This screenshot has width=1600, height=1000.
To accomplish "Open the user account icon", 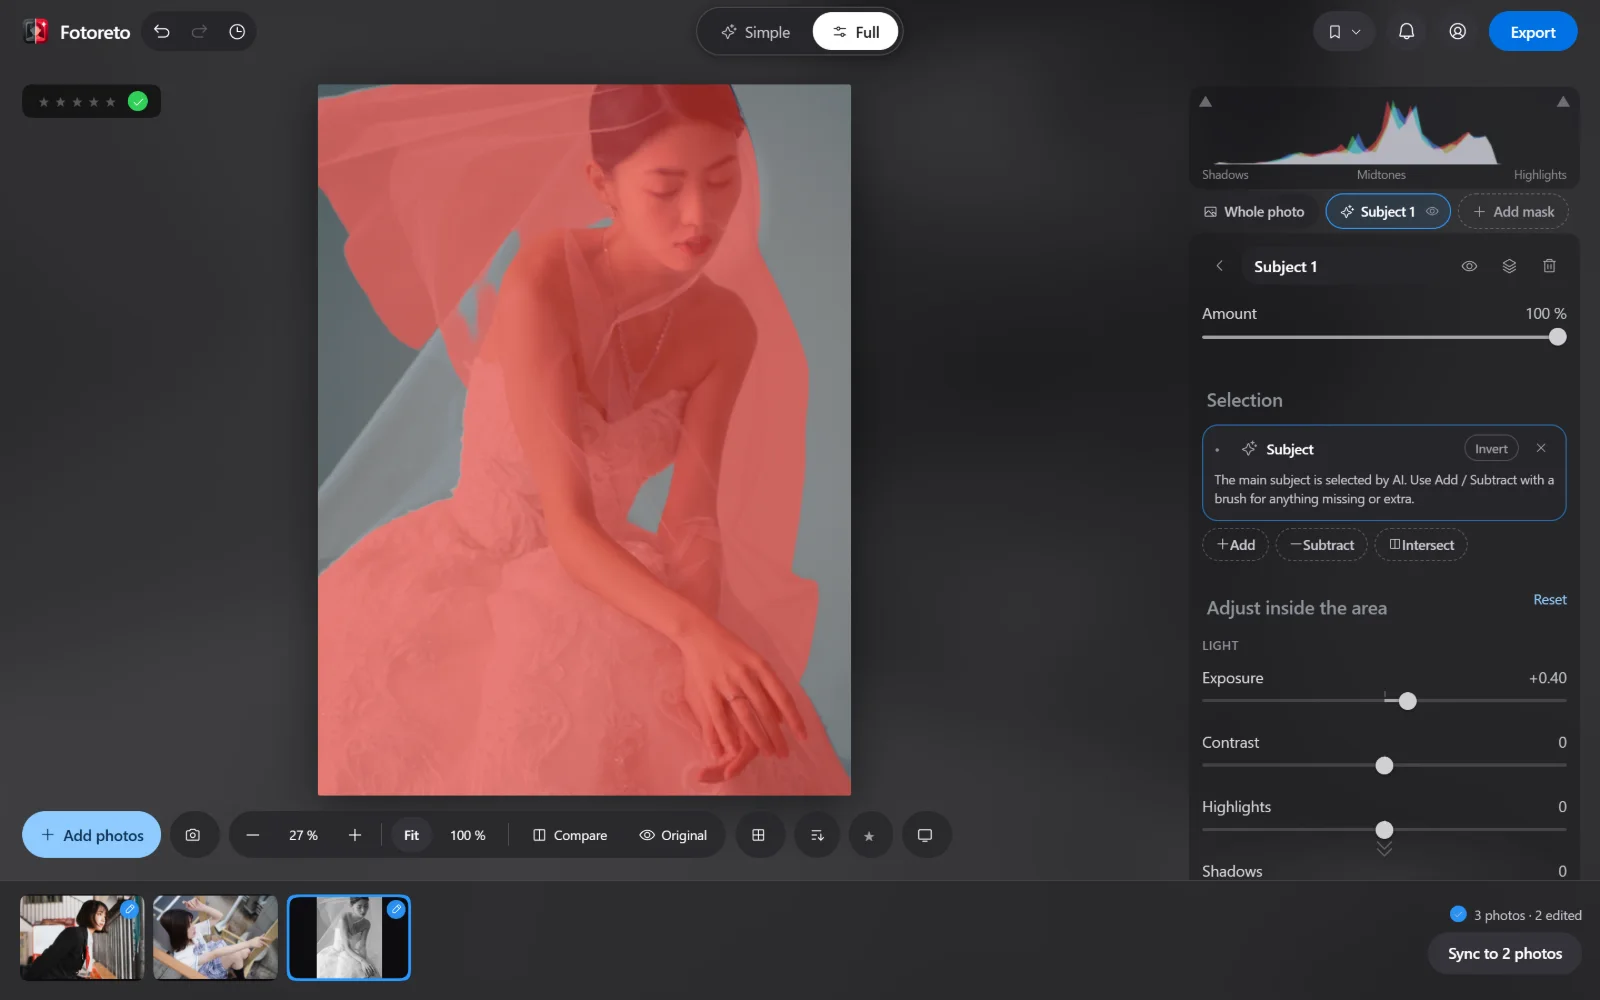I will click(x=1458, y=32).
